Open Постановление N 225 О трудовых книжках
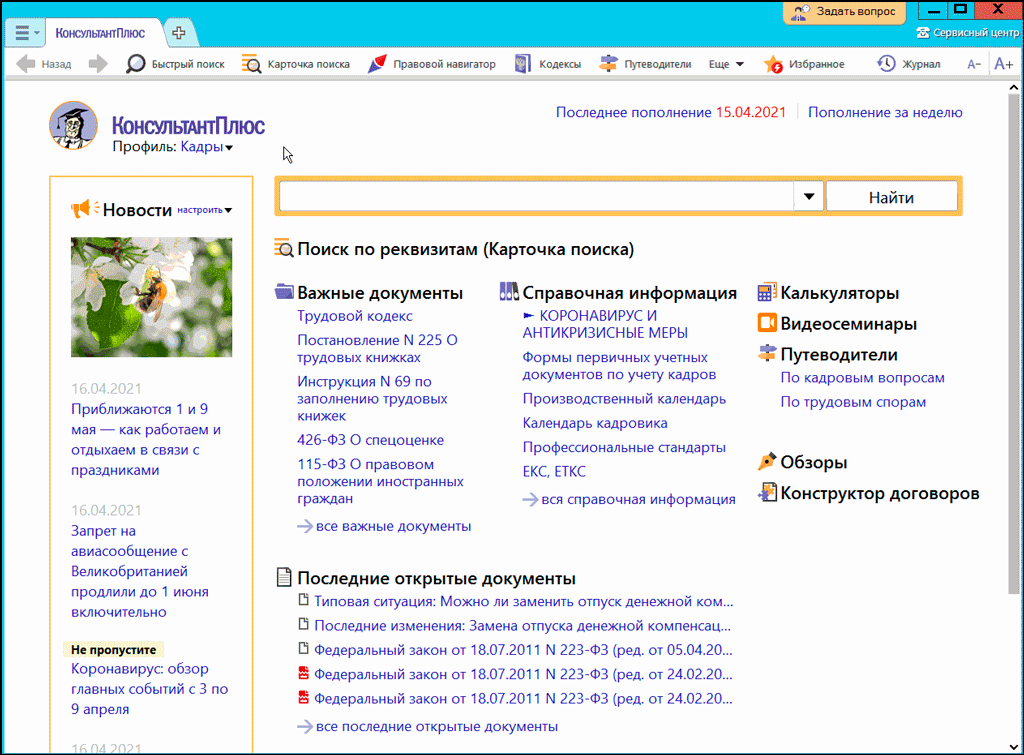1024x755 pixels. point(377,349)
